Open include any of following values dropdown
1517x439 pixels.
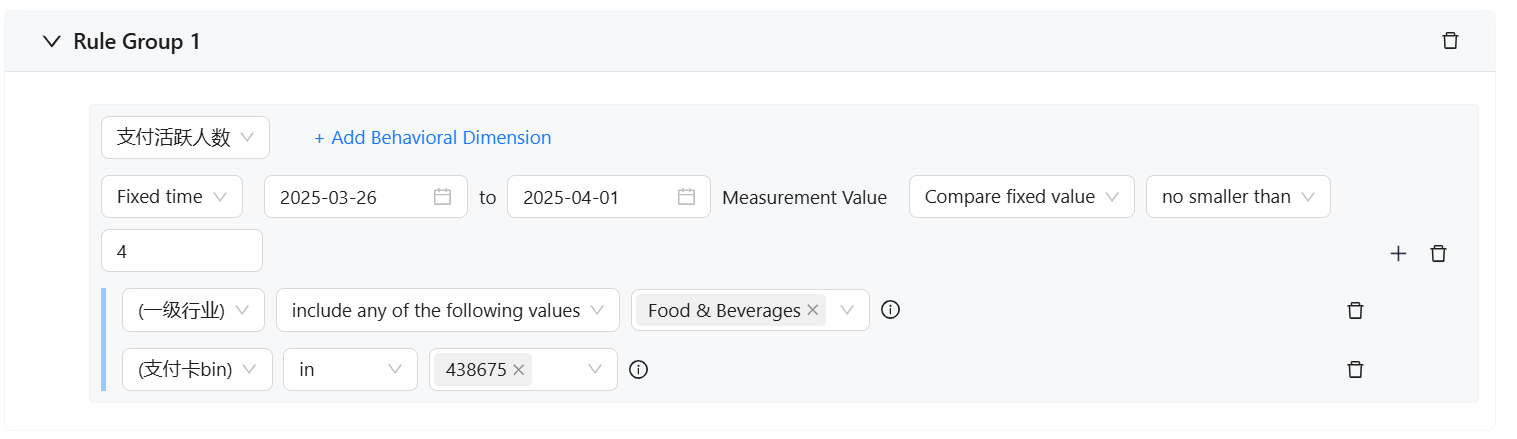coord(447,310)
